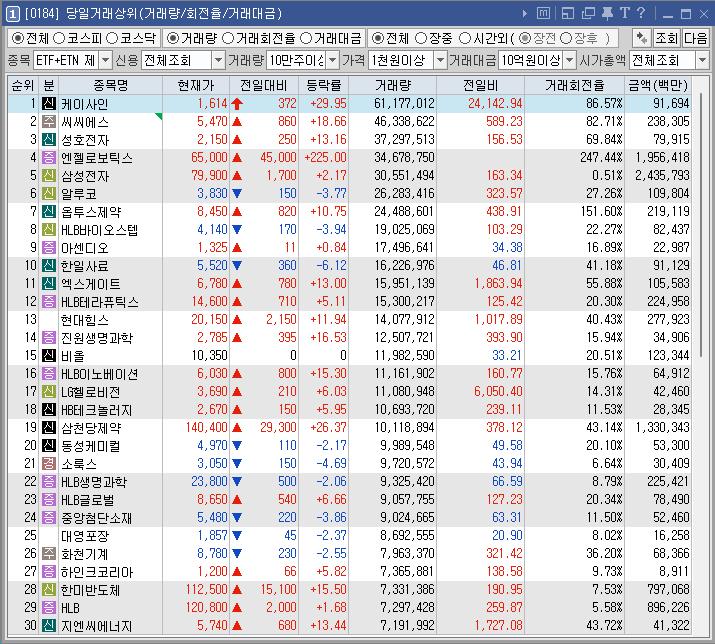Select the 거래량 ranking radio button
Image resolution: width=715 pixels, height=644 pixels.
(172, 39)
